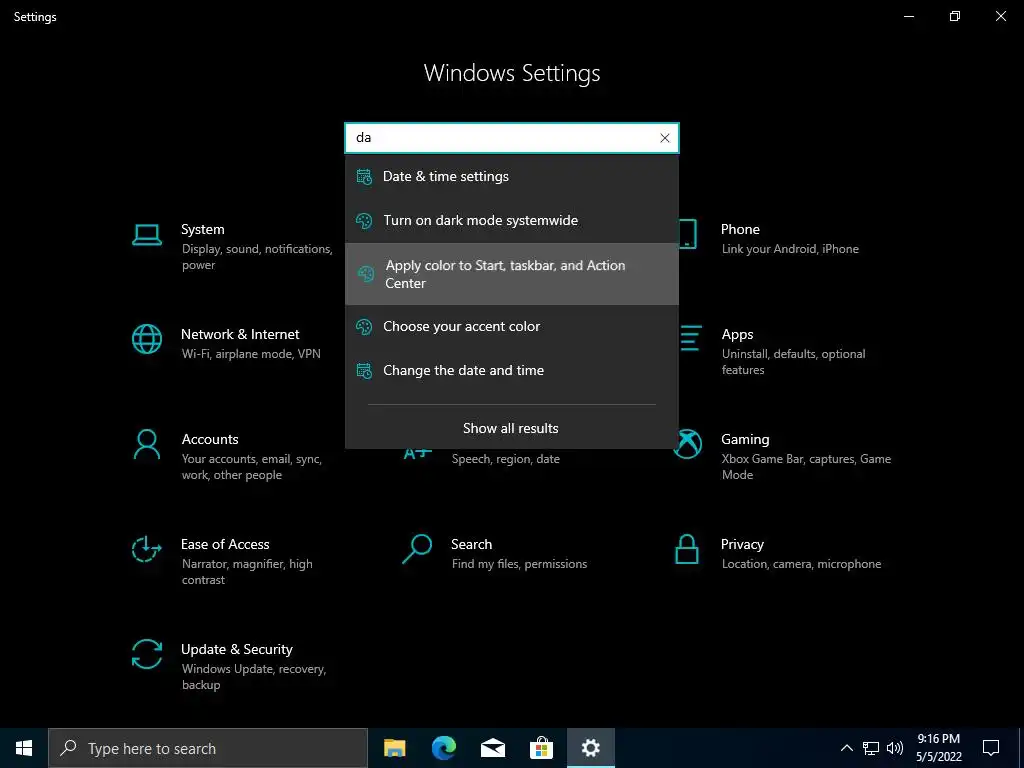Open the volume speaker tray icon
Image resolution: width=1024 pixels, height=768 pixels.
(x=895, y=748)
